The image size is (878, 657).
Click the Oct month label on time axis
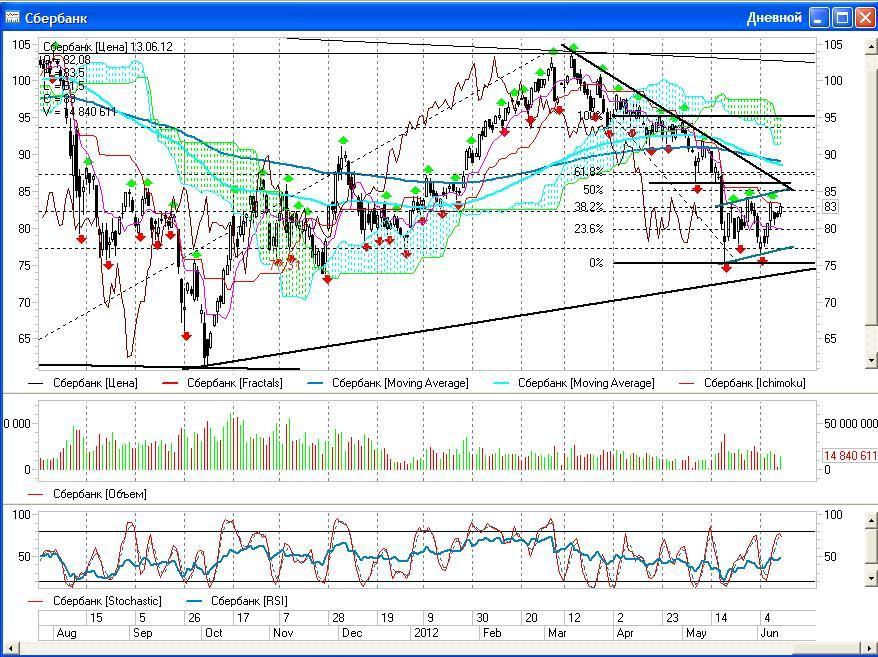pos(213,633)
